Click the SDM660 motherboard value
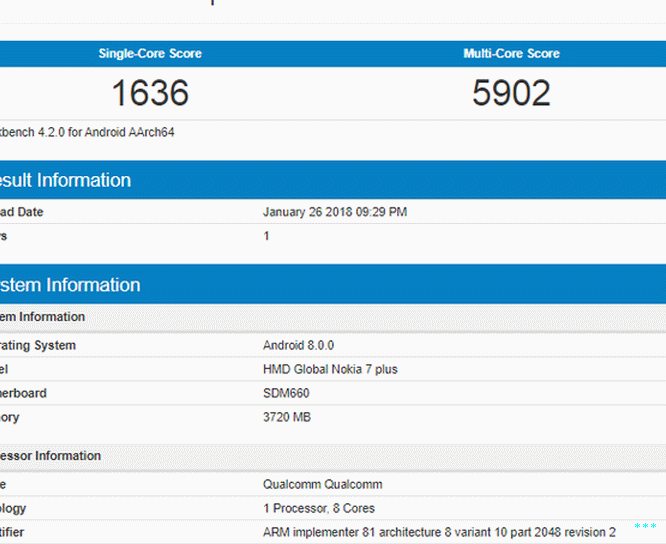This screenshot has width=666, height=544. [x=286, y=393]
